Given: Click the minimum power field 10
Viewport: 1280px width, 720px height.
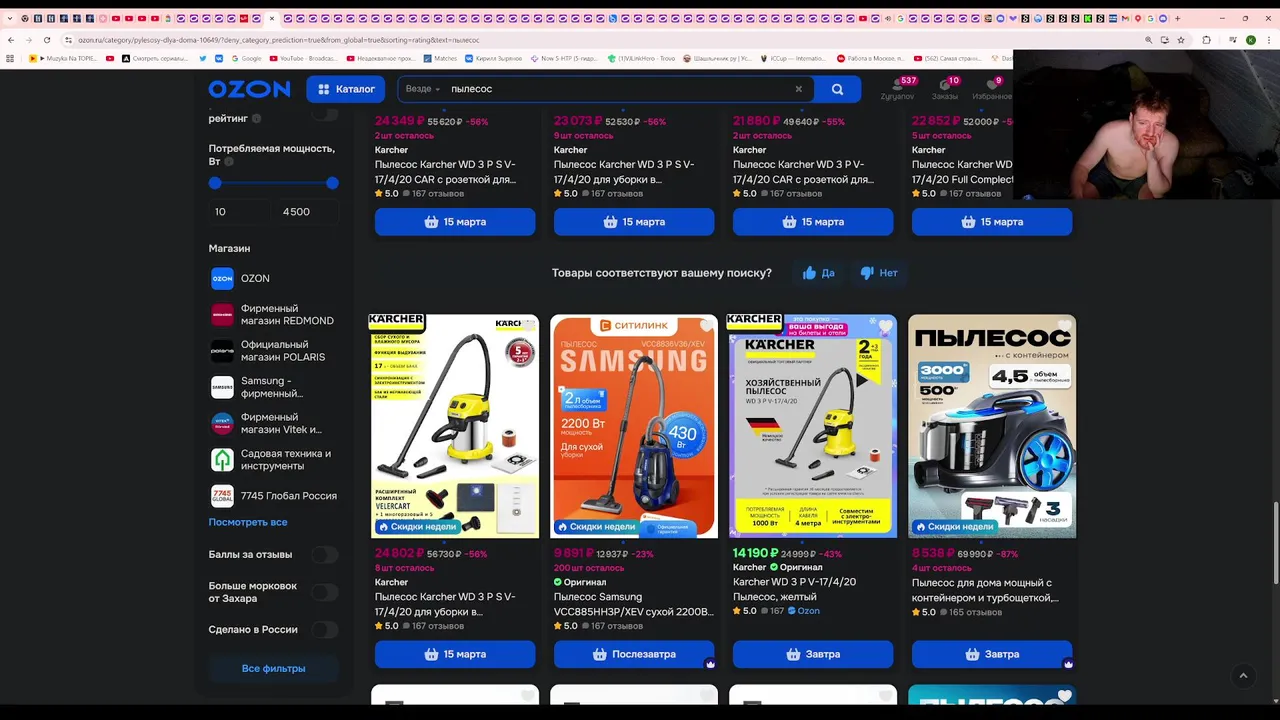Looking at the screenshot, I should pyautogui.click(x=240, y=212).
